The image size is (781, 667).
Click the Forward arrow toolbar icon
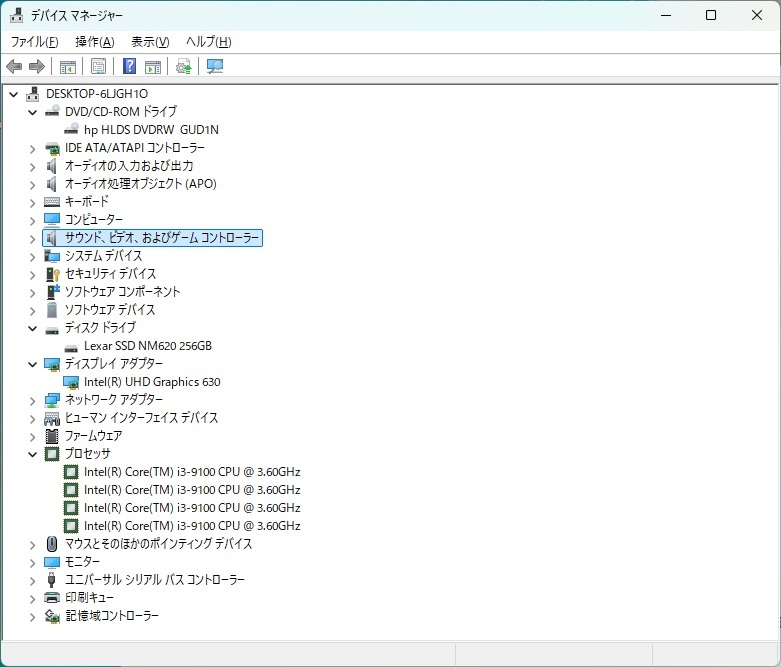click(x=37, y=66)
